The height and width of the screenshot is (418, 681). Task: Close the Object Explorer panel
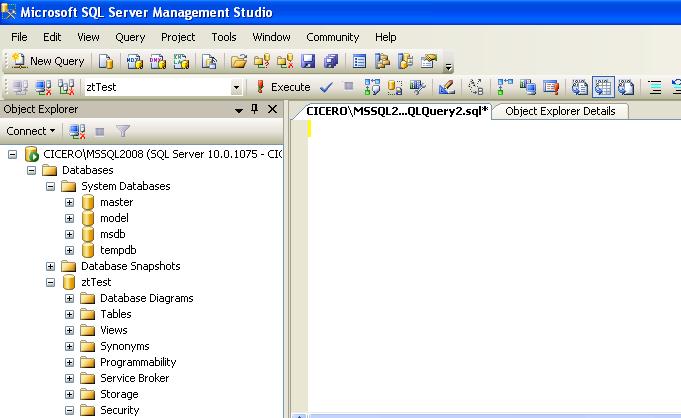(272, 109)
